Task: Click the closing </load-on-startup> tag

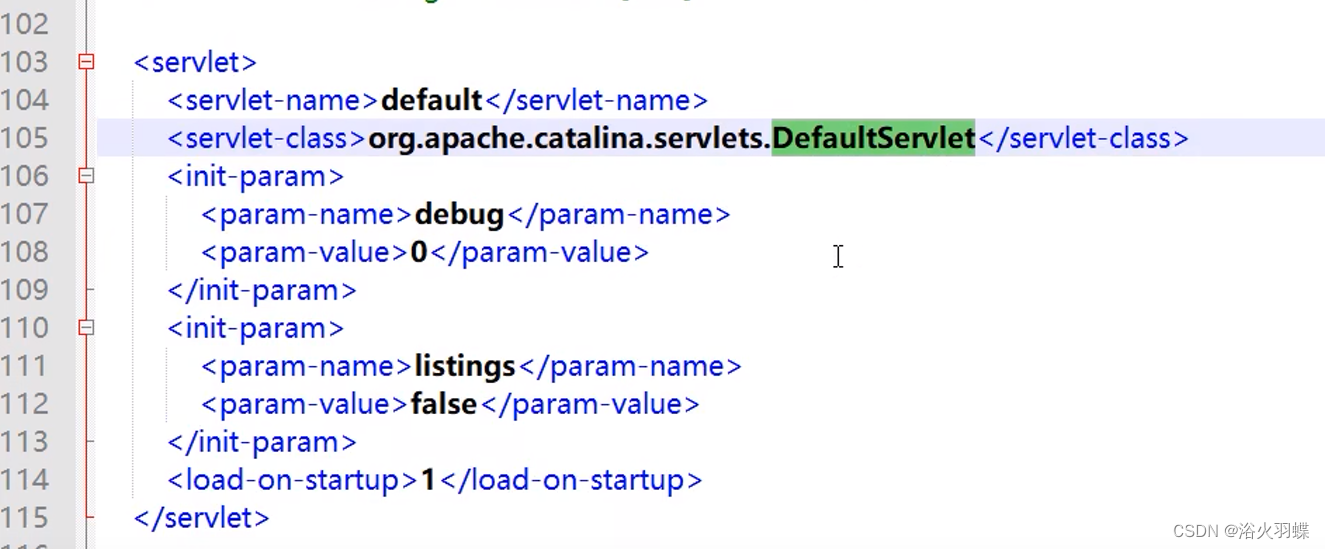Action: [571, 481]
